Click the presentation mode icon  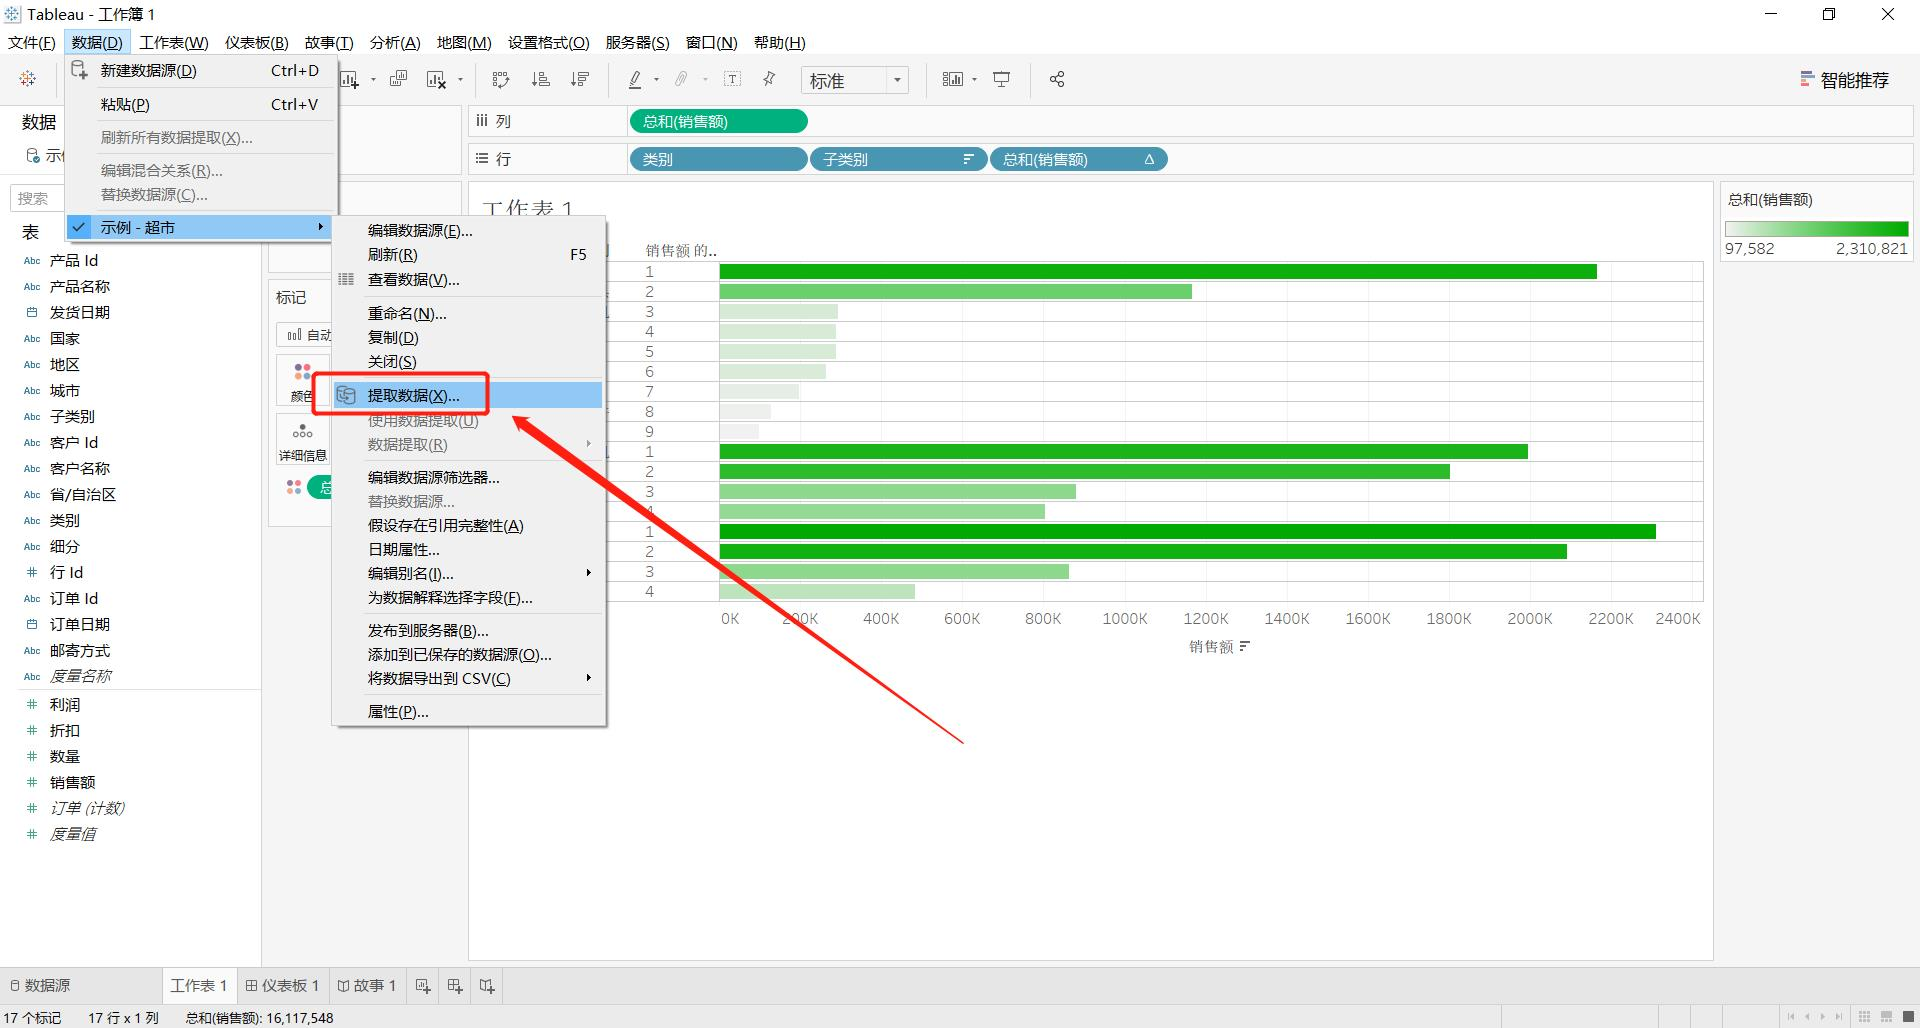(x=1001, y=79)
